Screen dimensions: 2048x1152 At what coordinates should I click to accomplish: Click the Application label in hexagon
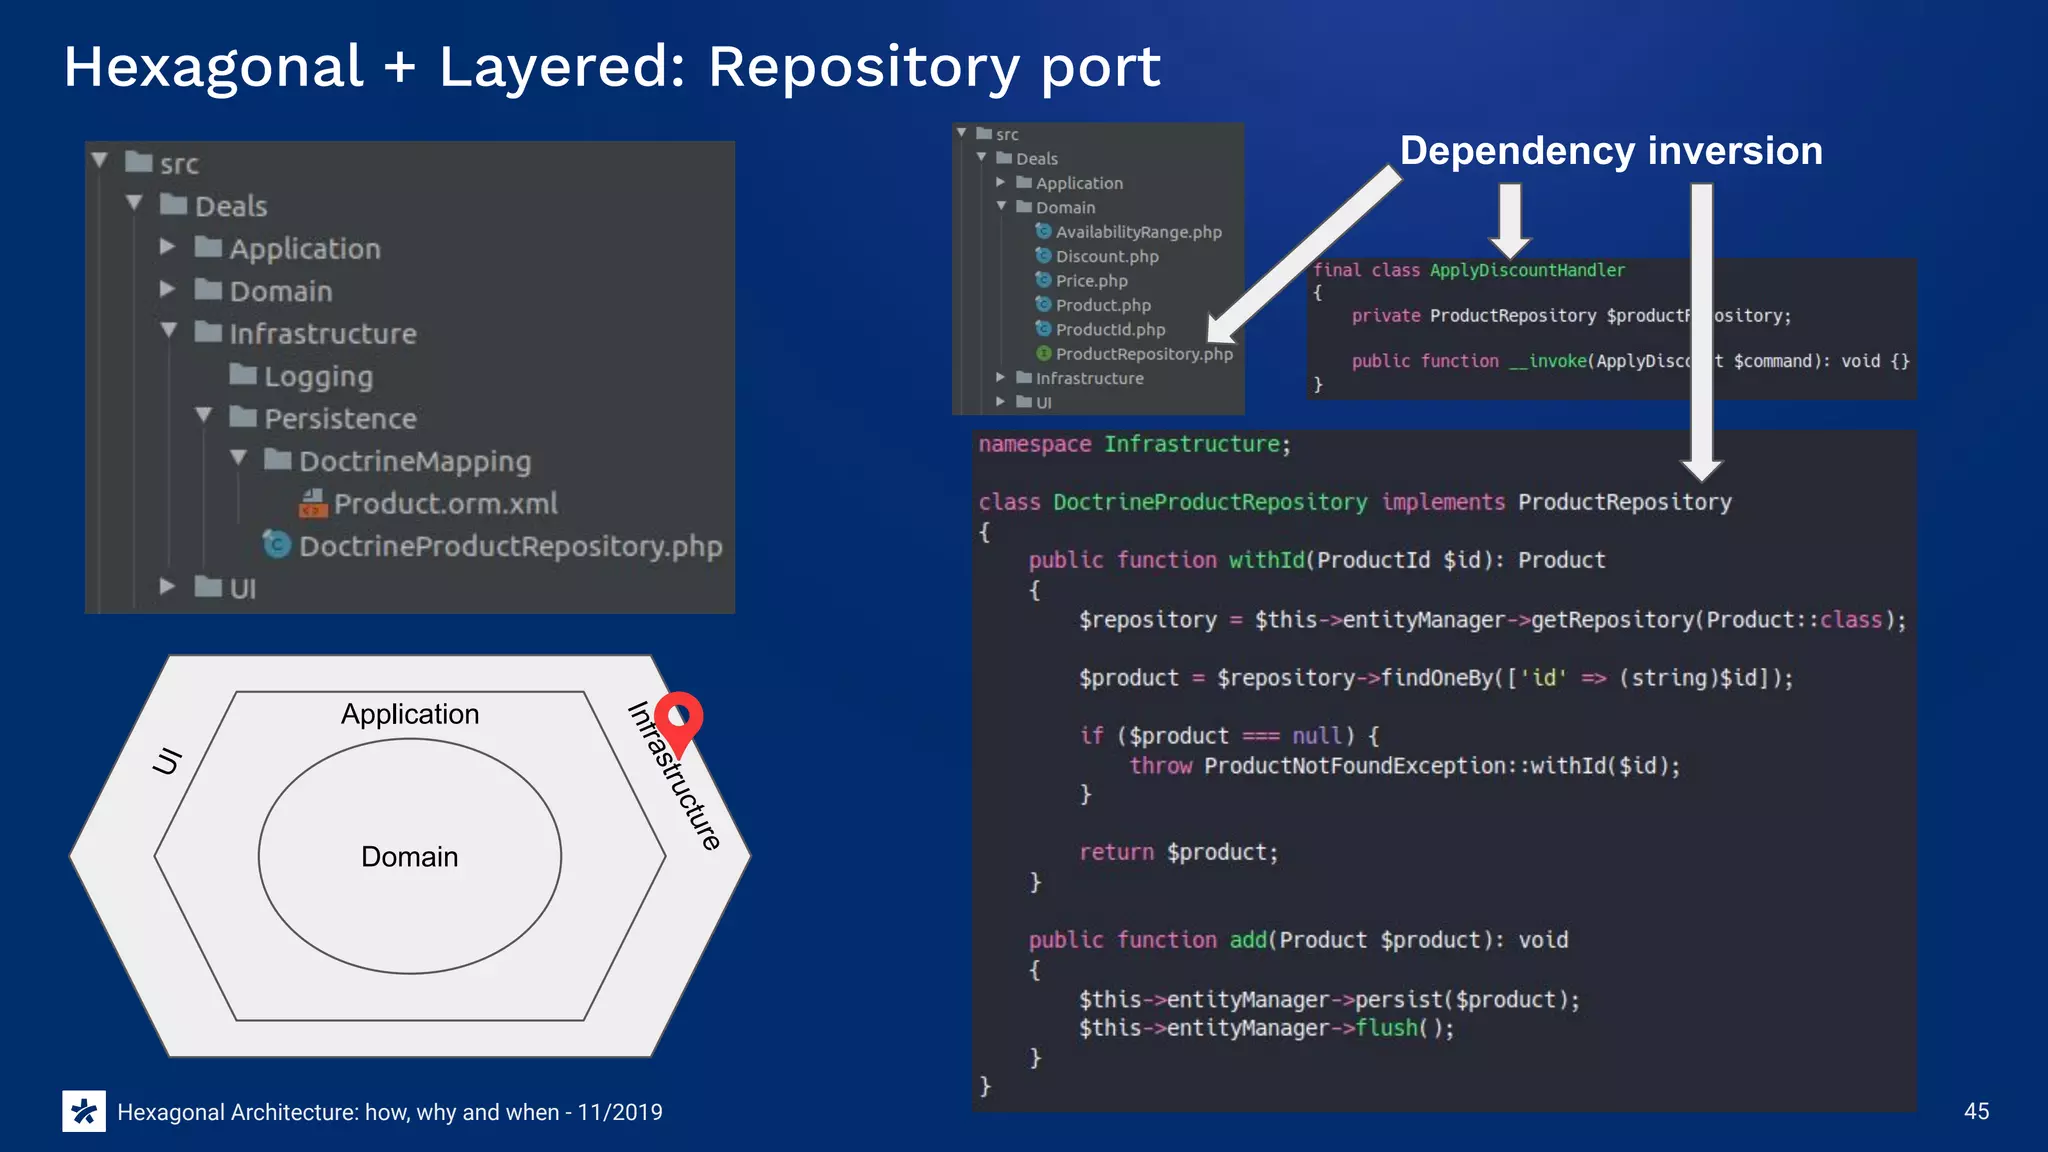410,714
